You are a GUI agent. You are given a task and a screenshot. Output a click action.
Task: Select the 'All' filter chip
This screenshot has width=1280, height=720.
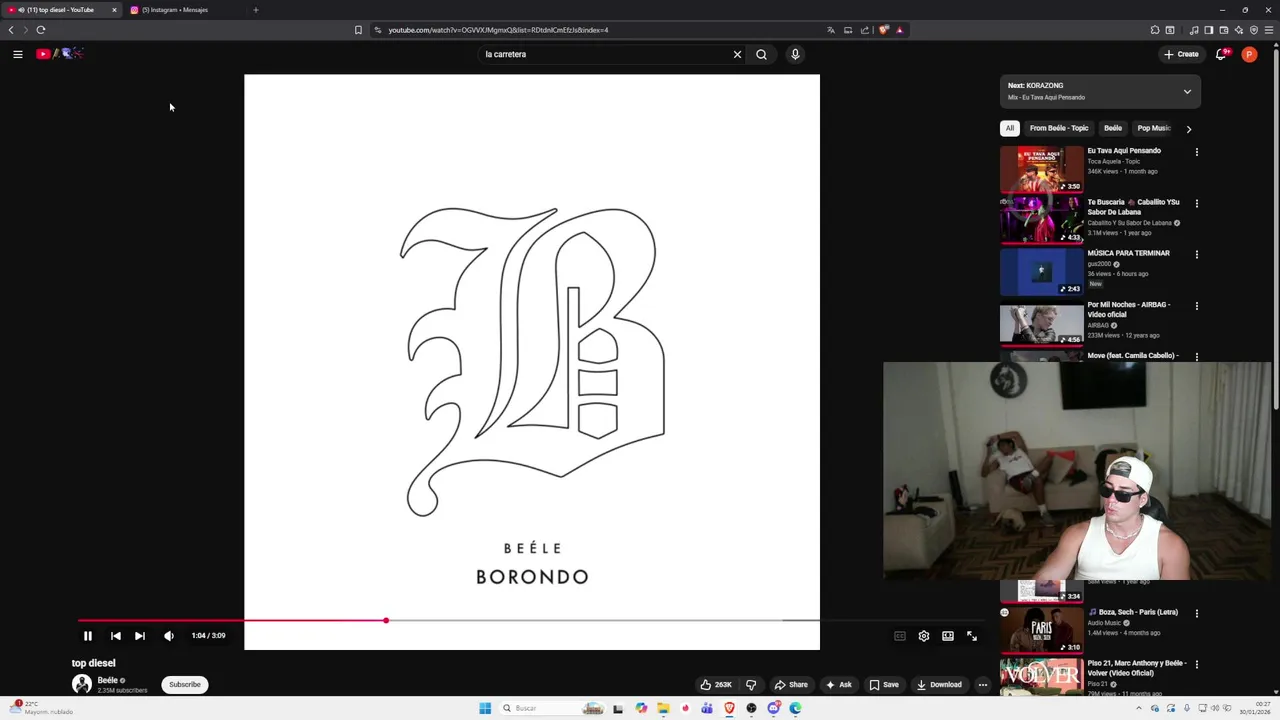(1010, 128)
